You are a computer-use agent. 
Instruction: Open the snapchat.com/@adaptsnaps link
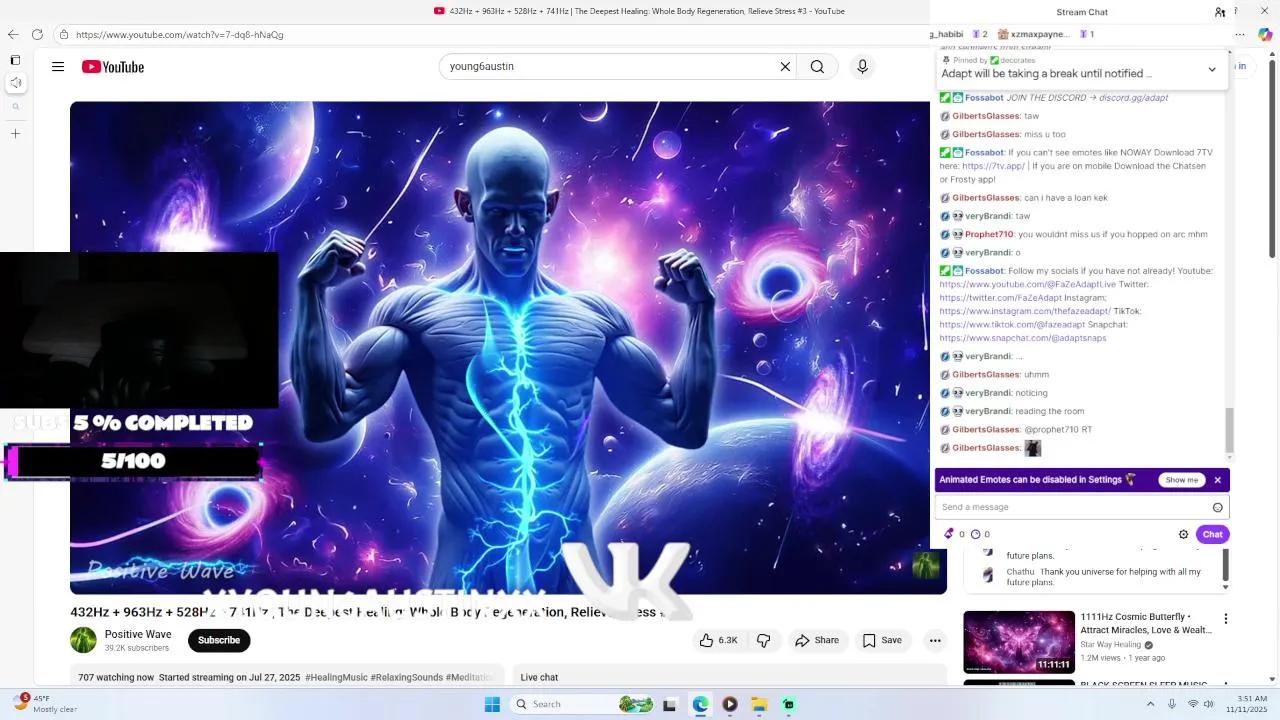point(1023,338)
